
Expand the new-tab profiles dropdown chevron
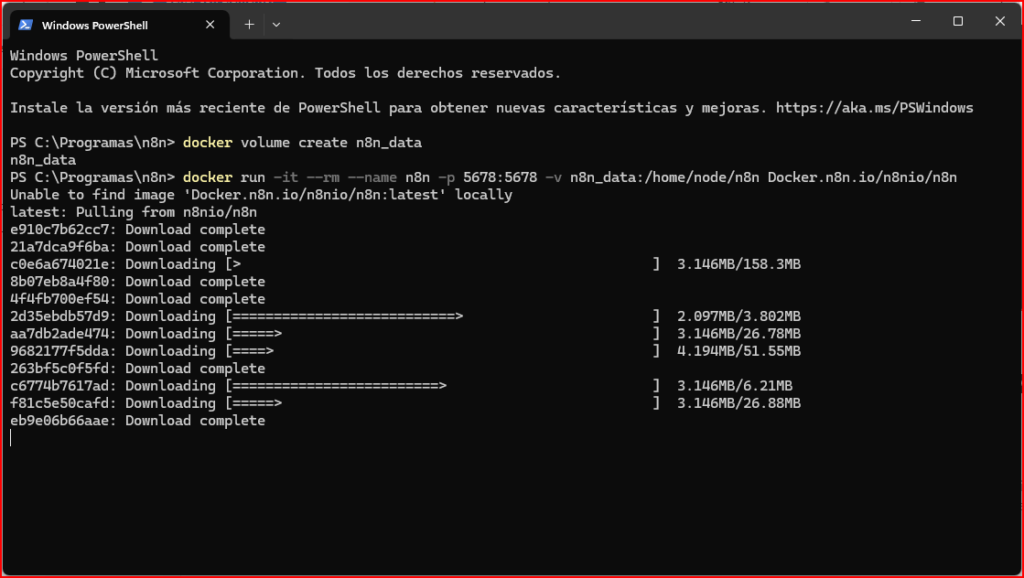click(276, 24)
